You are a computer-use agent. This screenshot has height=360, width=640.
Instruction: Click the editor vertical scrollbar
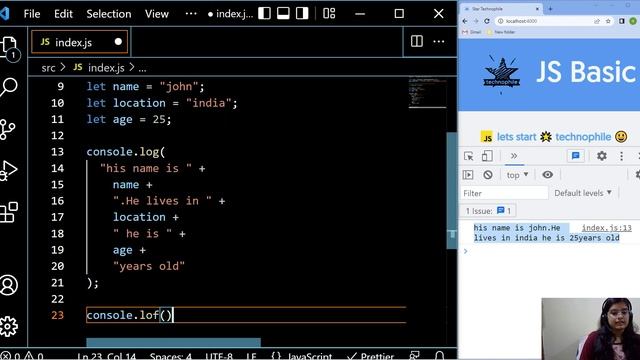tap(452, 190)
